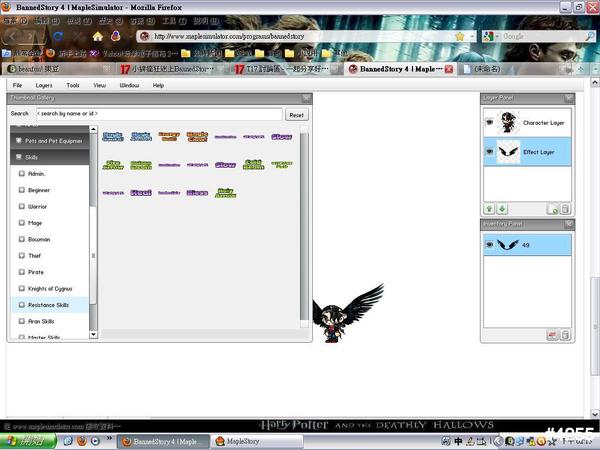Click the Reset search button
This screenshot has height=450, width=600.
coord(297,115)
